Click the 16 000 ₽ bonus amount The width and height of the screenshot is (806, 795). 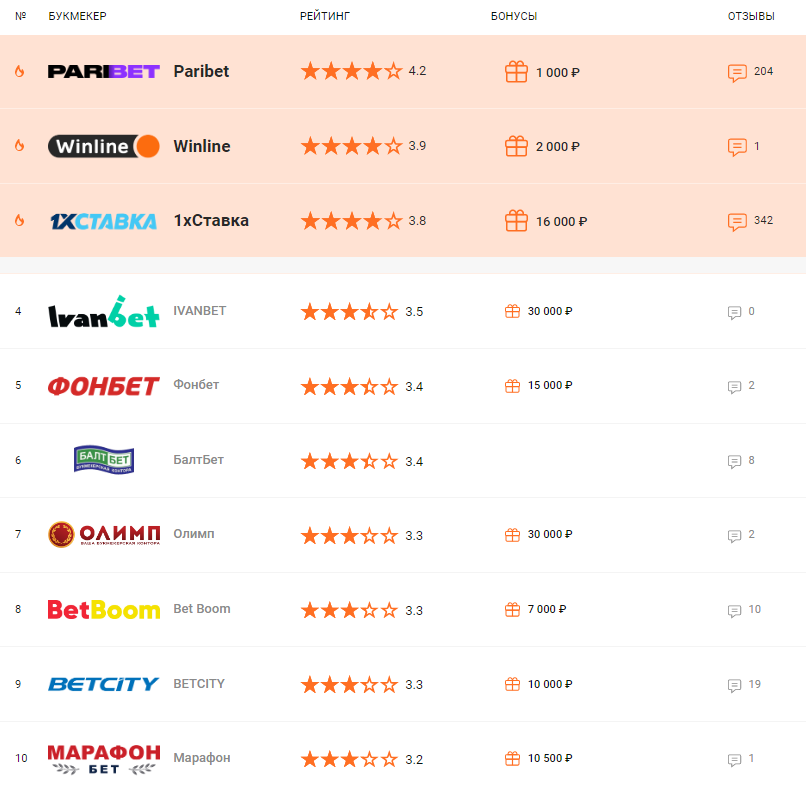(561, 221)
